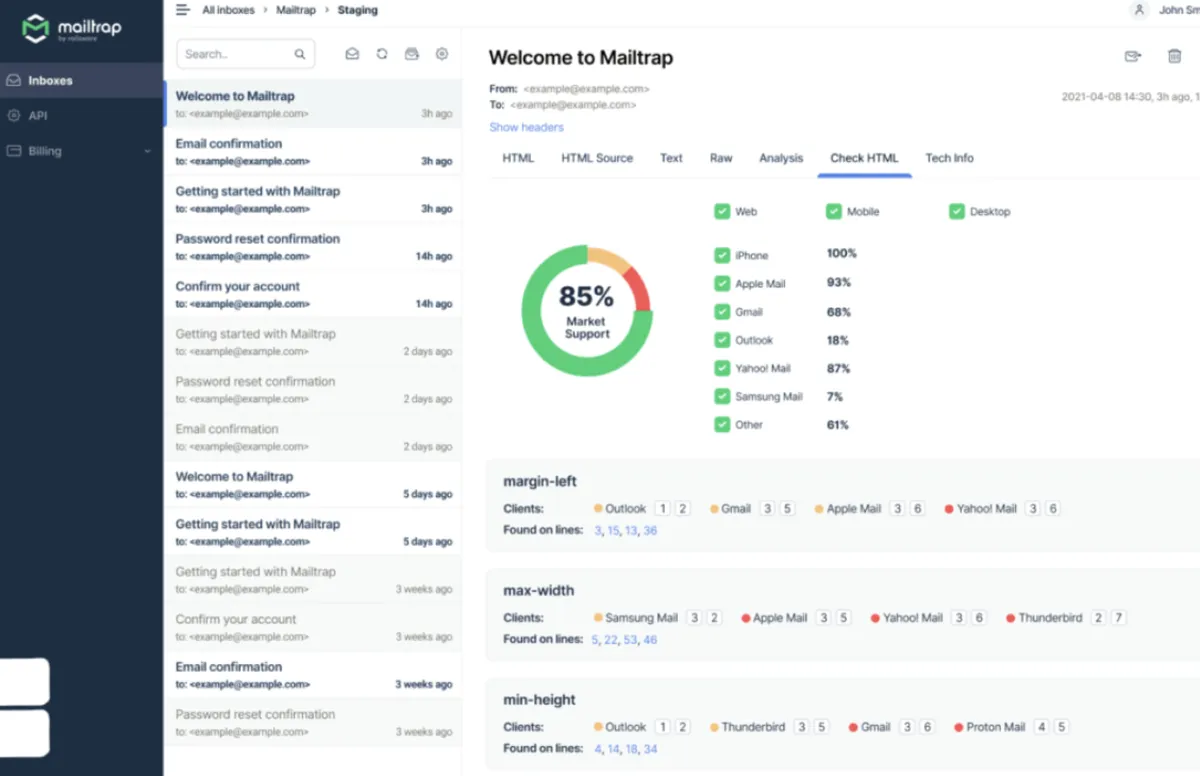Open the Raw tab
The width and height of the screenshot is (1200, 776).
click(721, 158)
